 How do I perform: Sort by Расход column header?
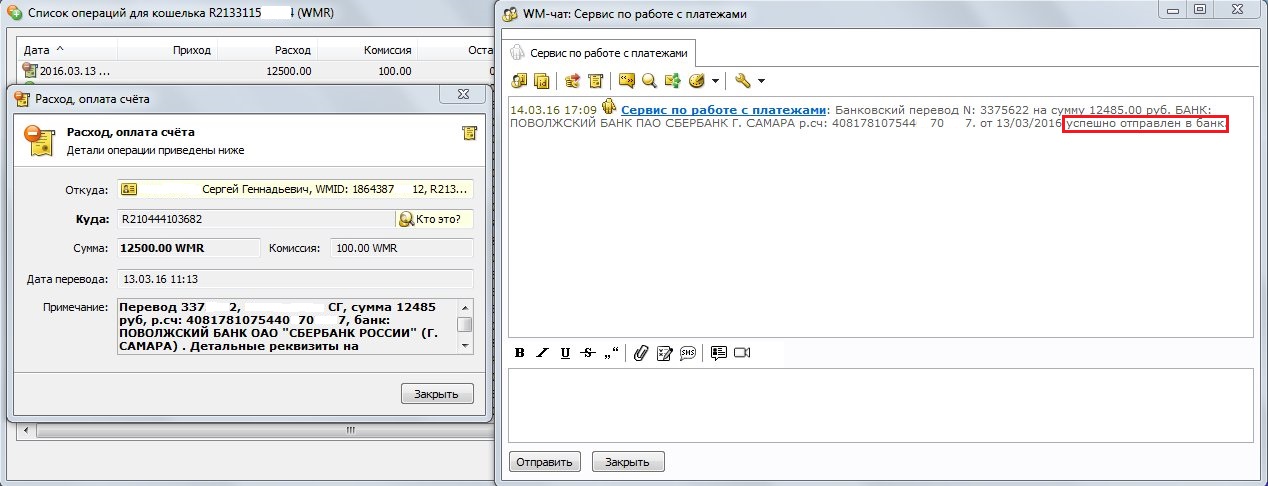click(267, 49)
